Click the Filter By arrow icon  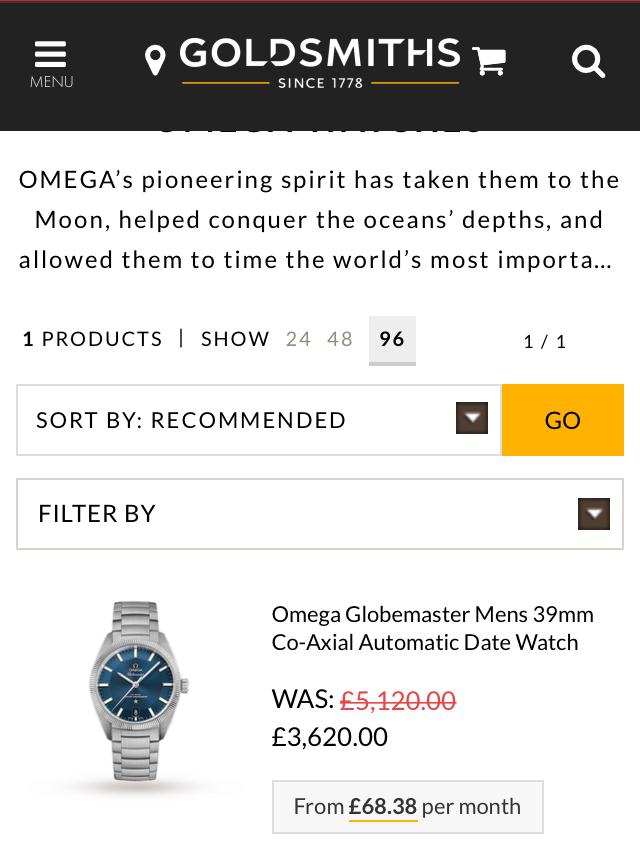click(594, 514)
